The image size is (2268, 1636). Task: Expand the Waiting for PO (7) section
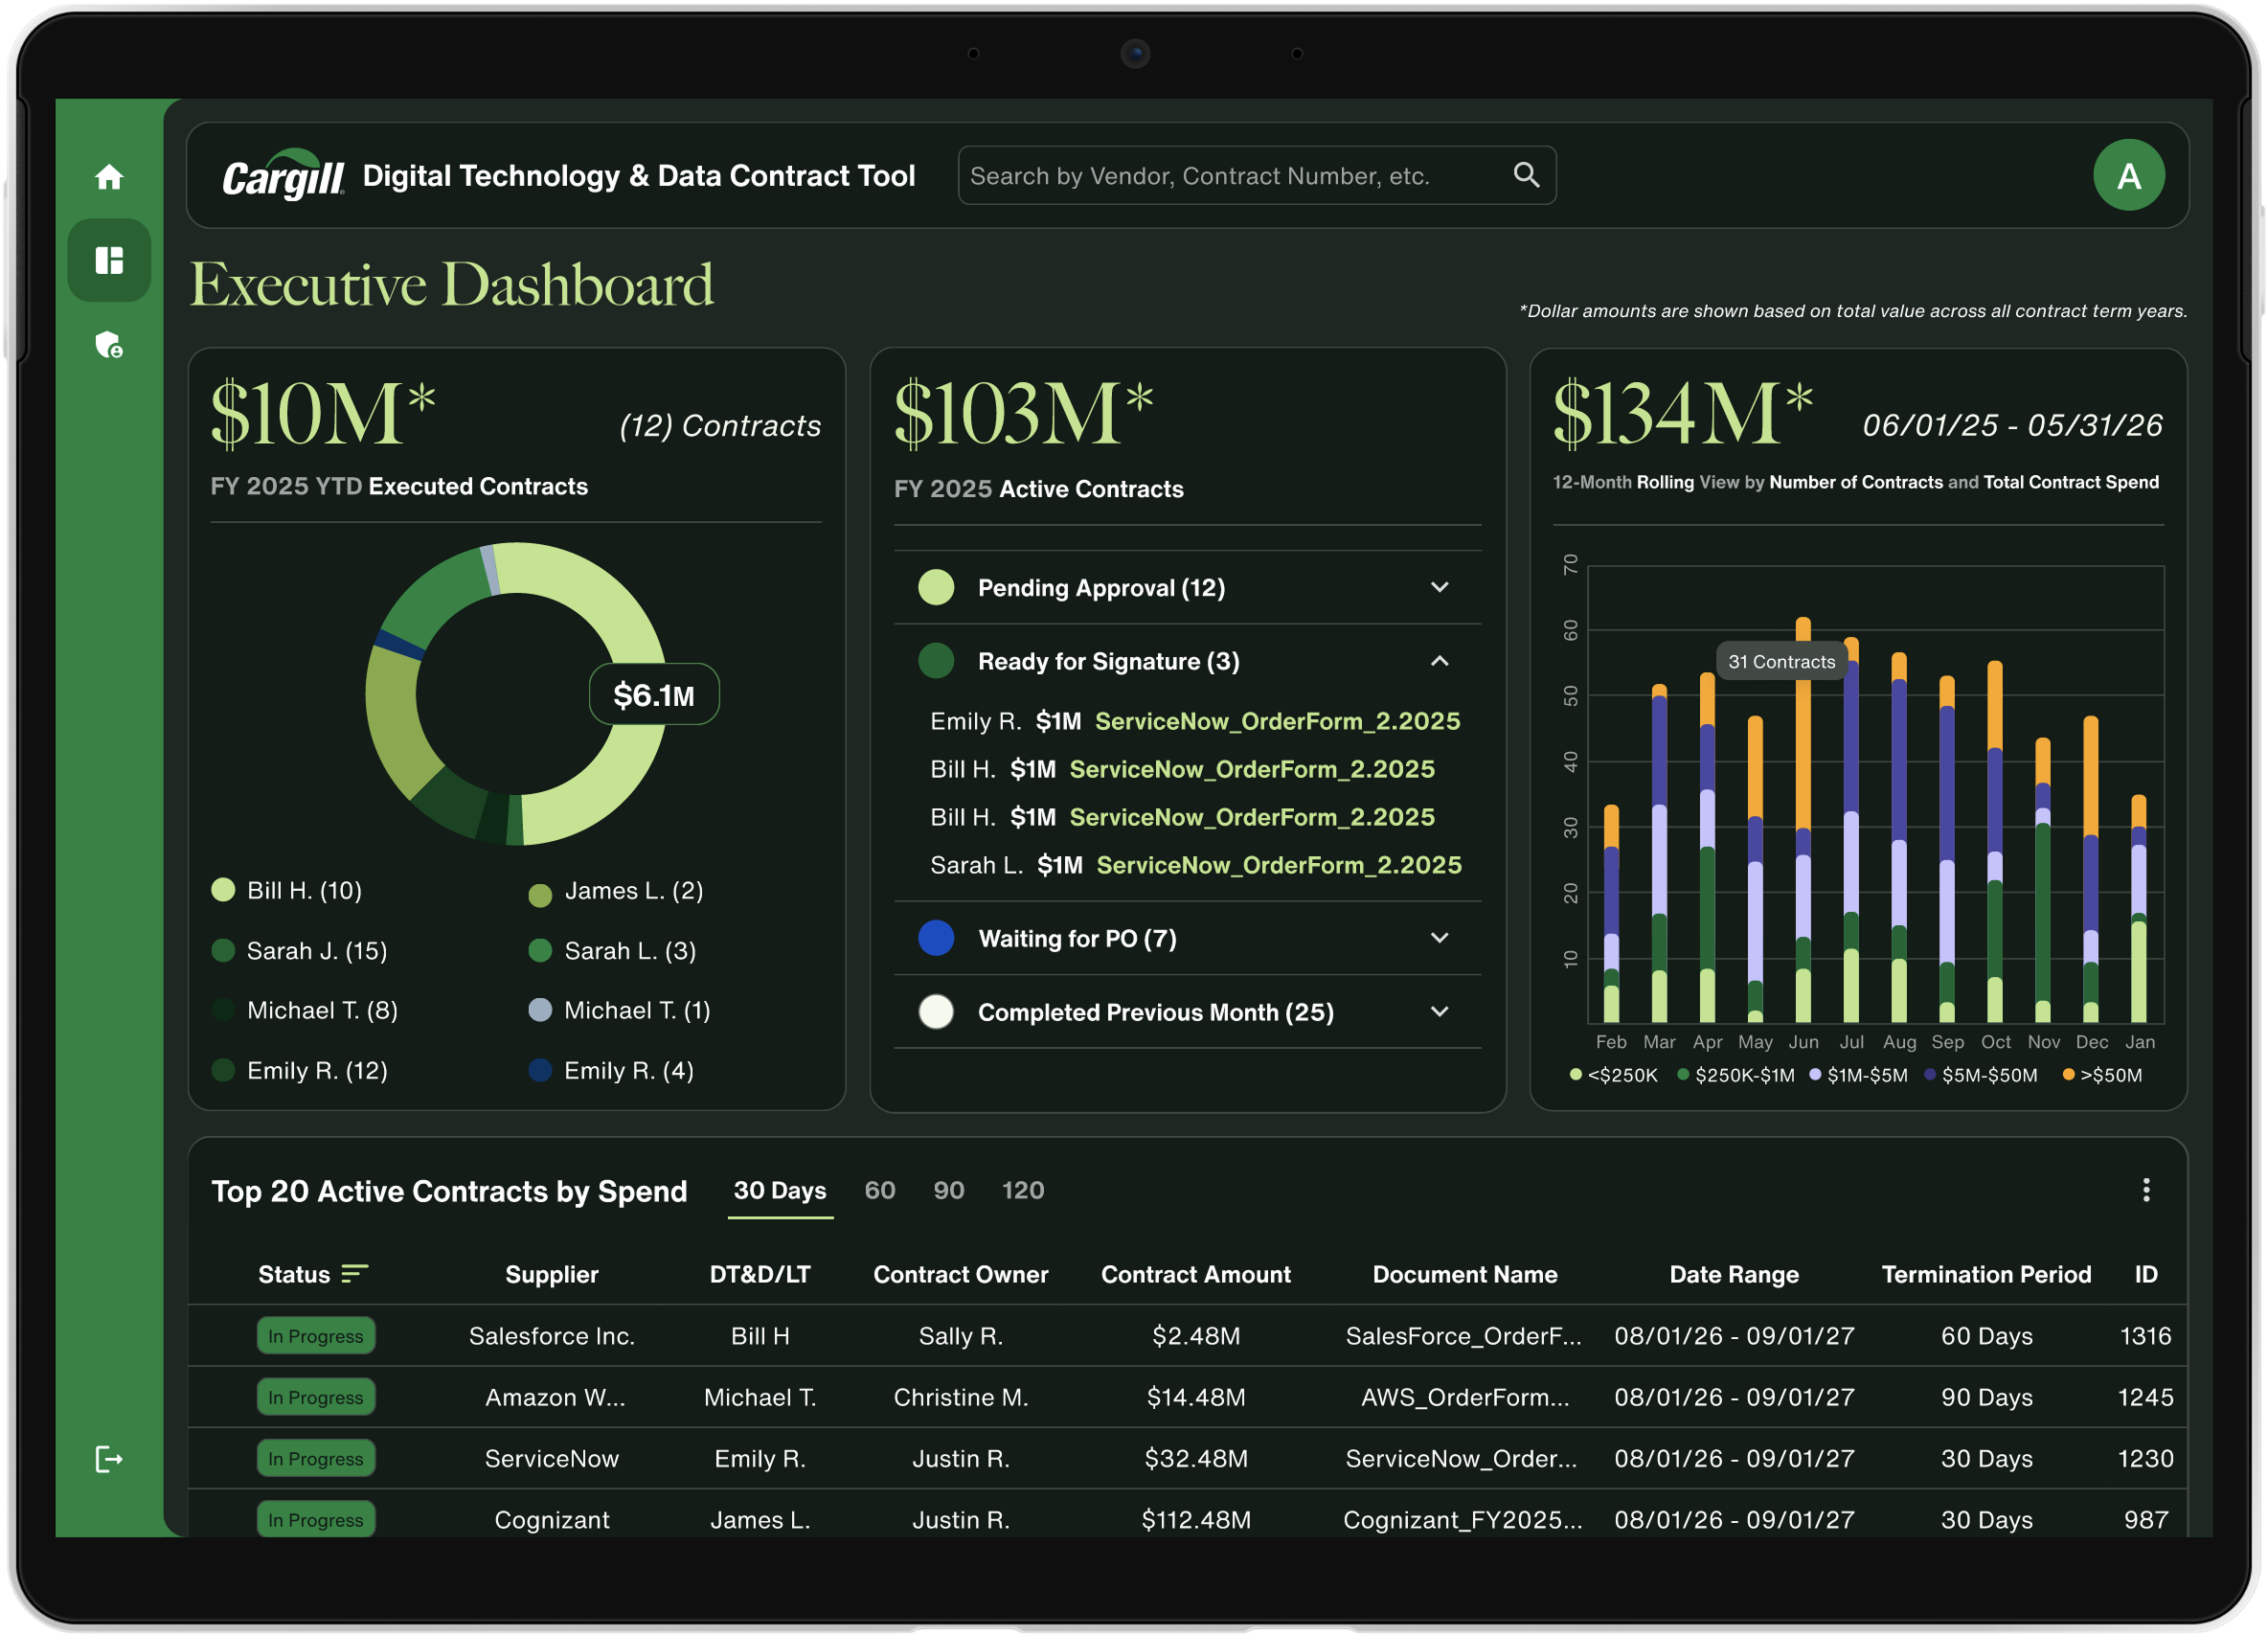click(1187, 938)
